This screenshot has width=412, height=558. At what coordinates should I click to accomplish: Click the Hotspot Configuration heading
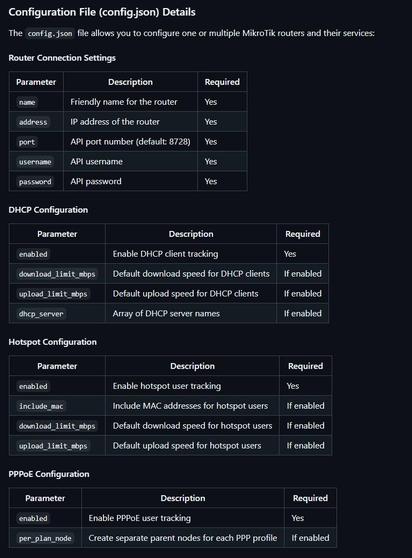click(x=53, y=342)
